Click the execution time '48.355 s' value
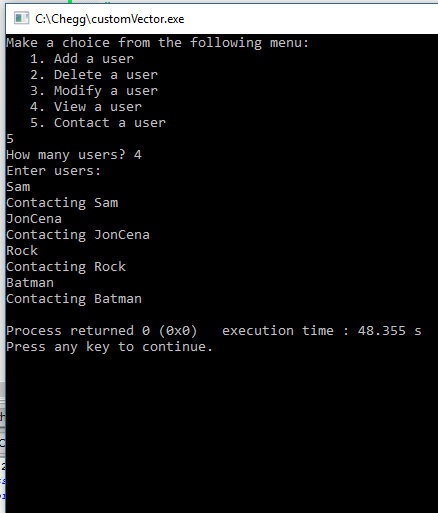Image resolution: width=438 pixels, height=513 pixels. (x=390, y=331)
